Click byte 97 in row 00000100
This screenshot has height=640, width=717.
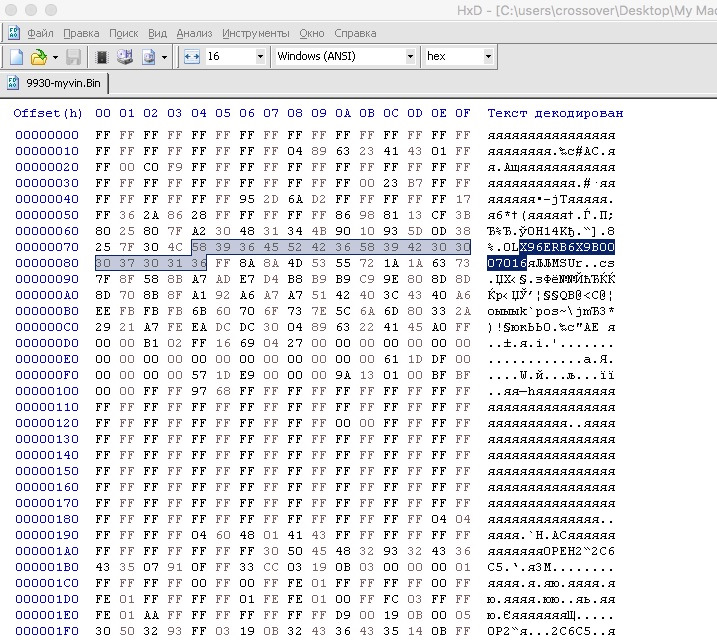click(x=199, y=391)
